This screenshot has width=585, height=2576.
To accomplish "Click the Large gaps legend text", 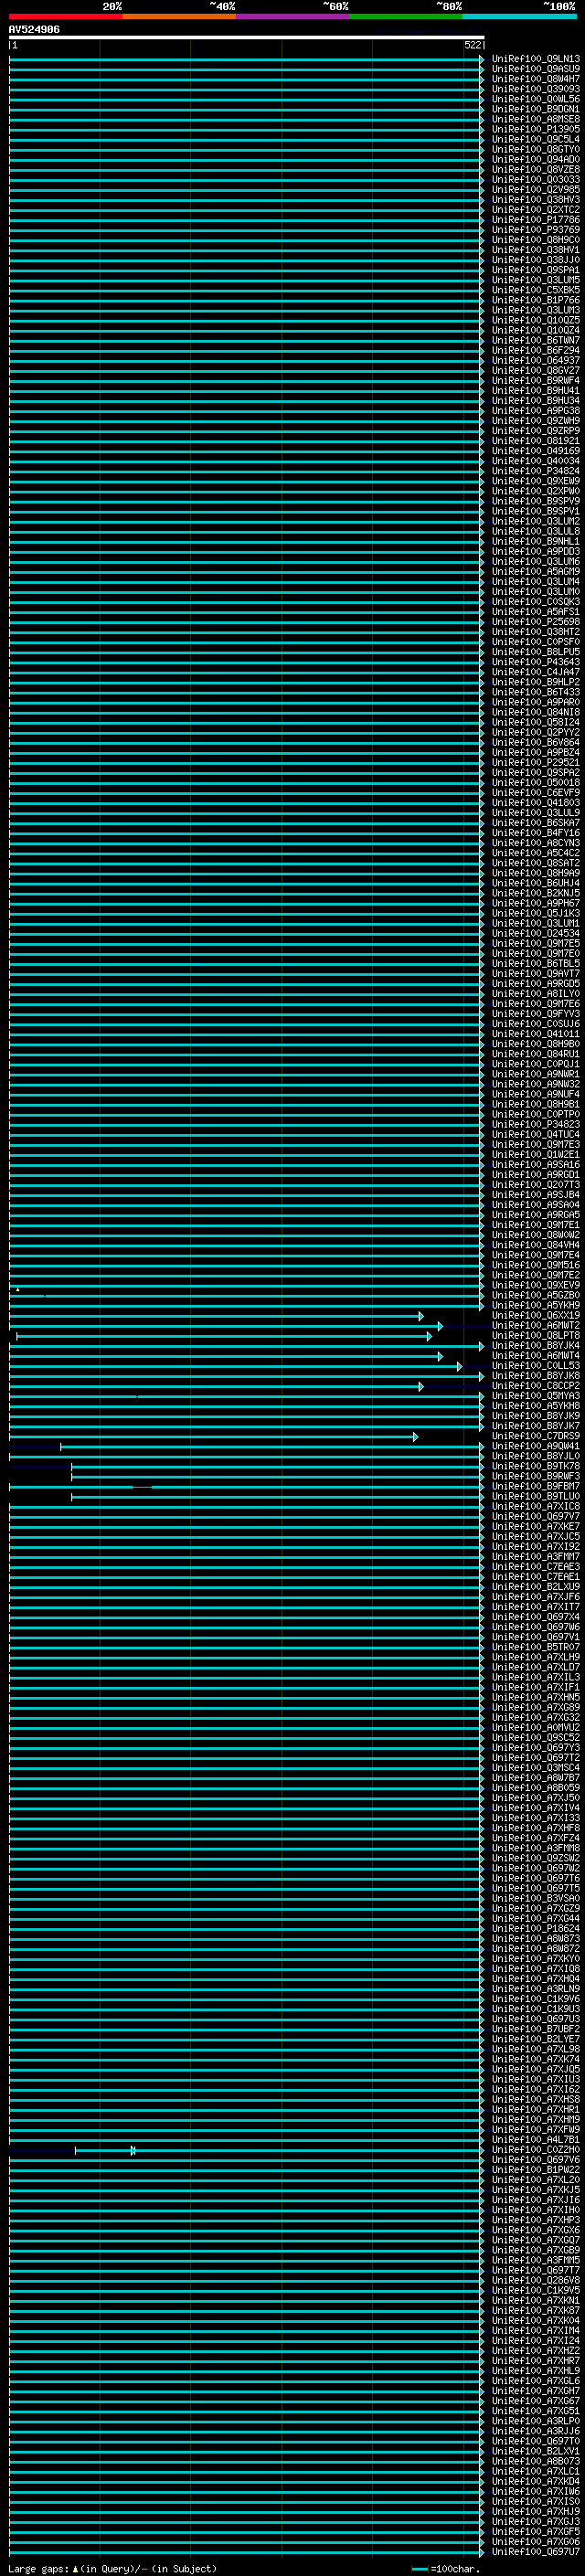I will click(112, 2569).
